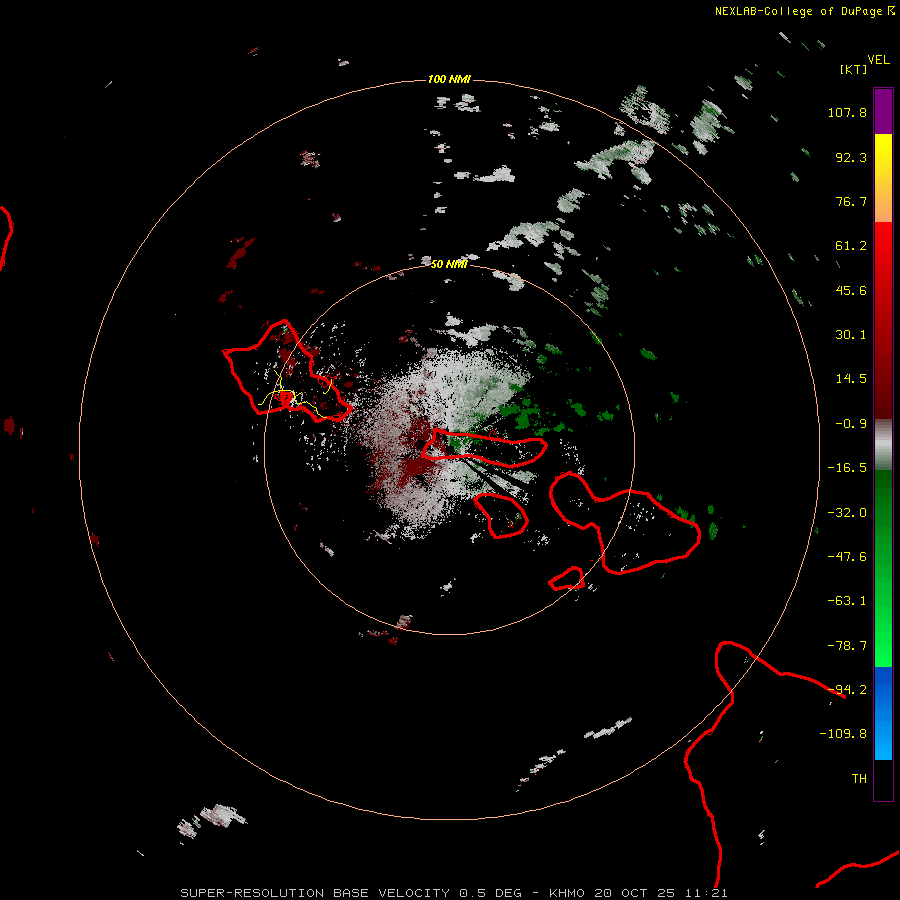Click the -16.5 legend value

click(x=847, y=468)
